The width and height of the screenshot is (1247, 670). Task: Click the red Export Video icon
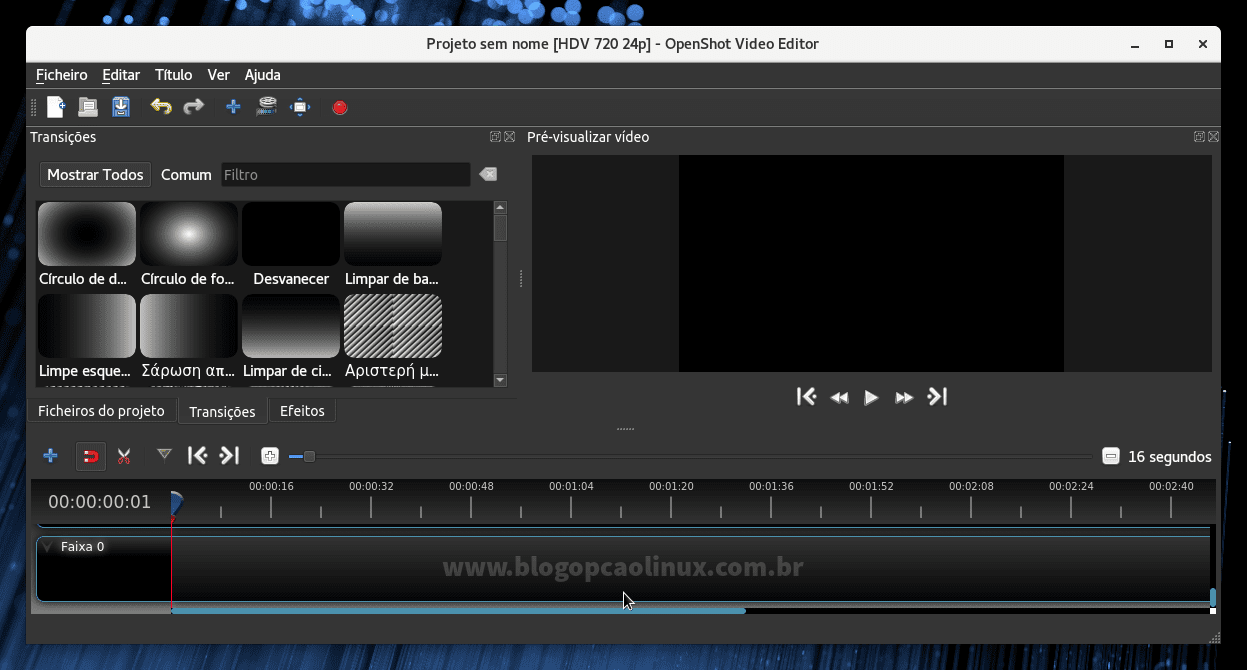pos(340,107)
